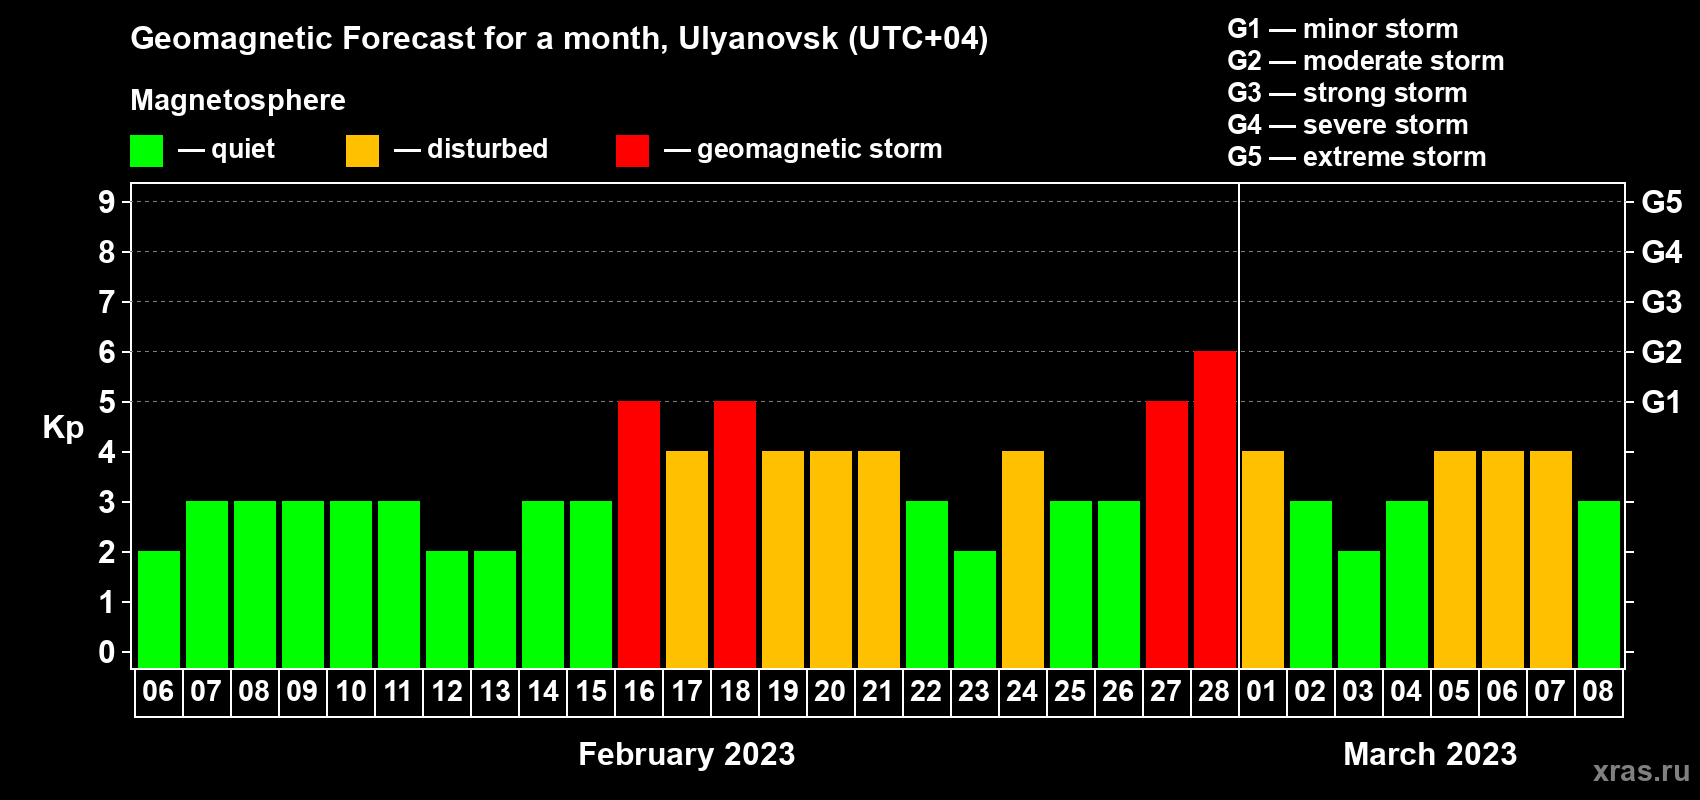The height and width of the screenshot is (800, 1700).
Task: Click the date label 04 under March
Action: (1406, 692)
